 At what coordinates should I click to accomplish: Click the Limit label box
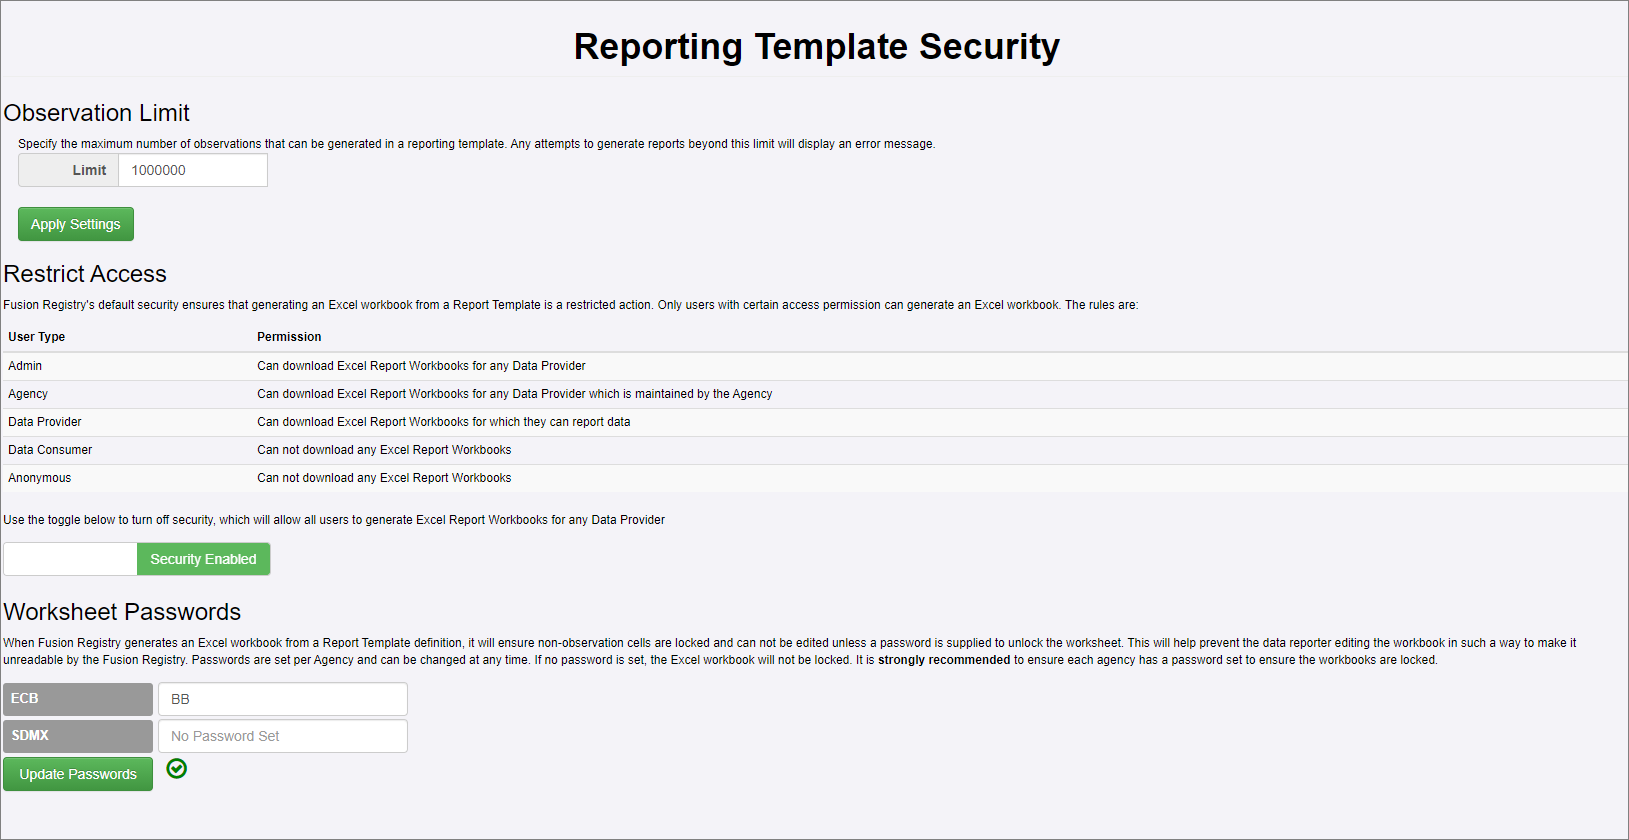pyautogui.click(x=69, y=170)
